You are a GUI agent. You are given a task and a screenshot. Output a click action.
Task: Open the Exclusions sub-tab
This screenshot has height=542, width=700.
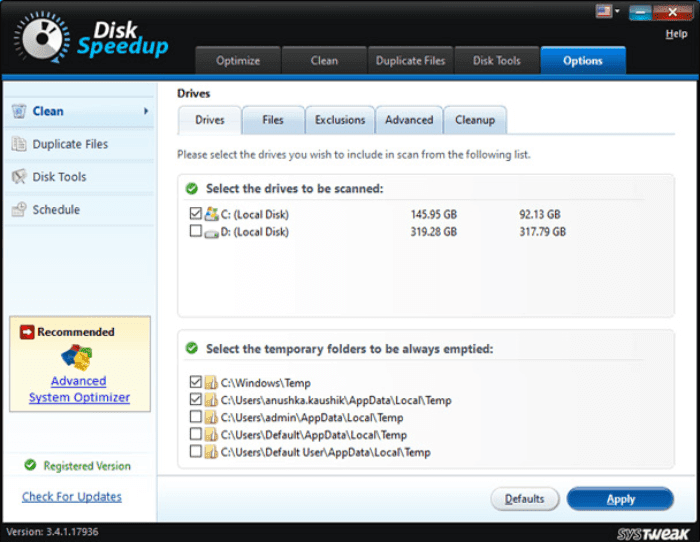pyautogui.click(x=340, y=120)
